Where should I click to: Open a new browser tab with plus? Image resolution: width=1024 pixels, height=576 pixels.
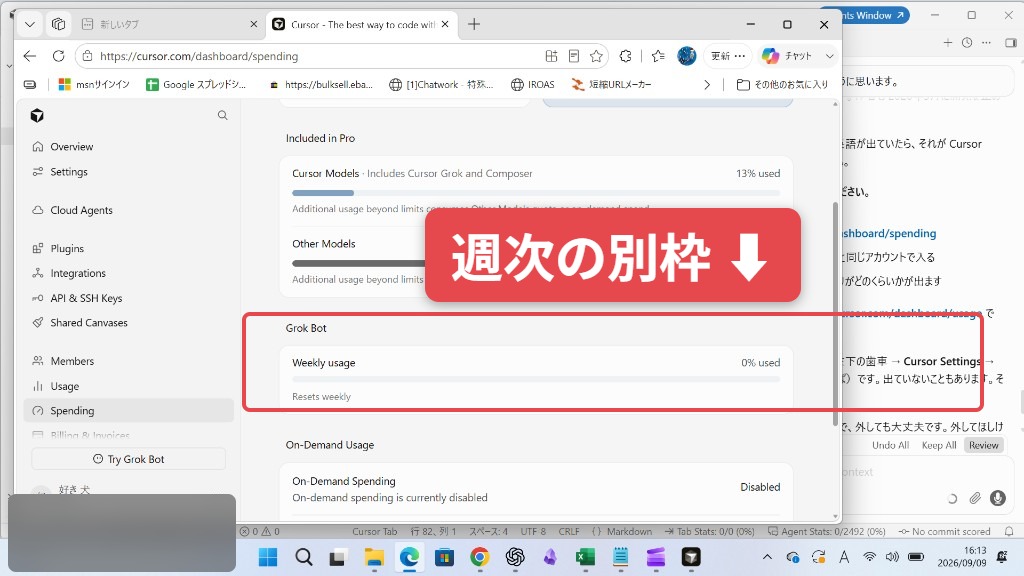pos(474,24)
